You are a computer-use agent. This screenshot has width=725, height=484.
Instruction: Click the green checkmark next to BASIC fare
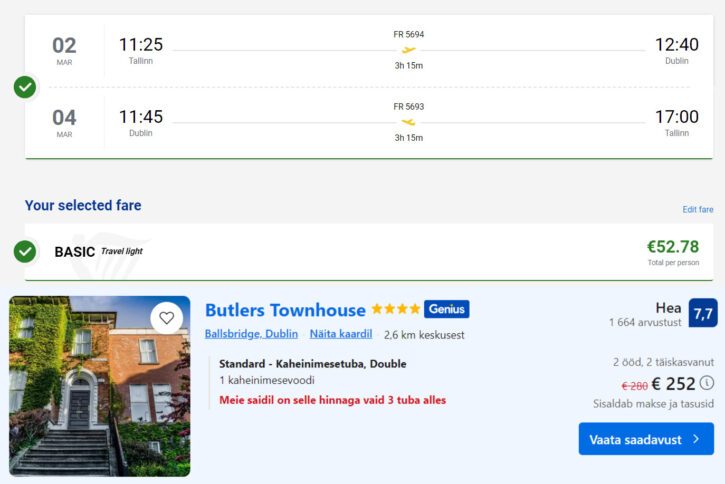click(x=25, y=251)
